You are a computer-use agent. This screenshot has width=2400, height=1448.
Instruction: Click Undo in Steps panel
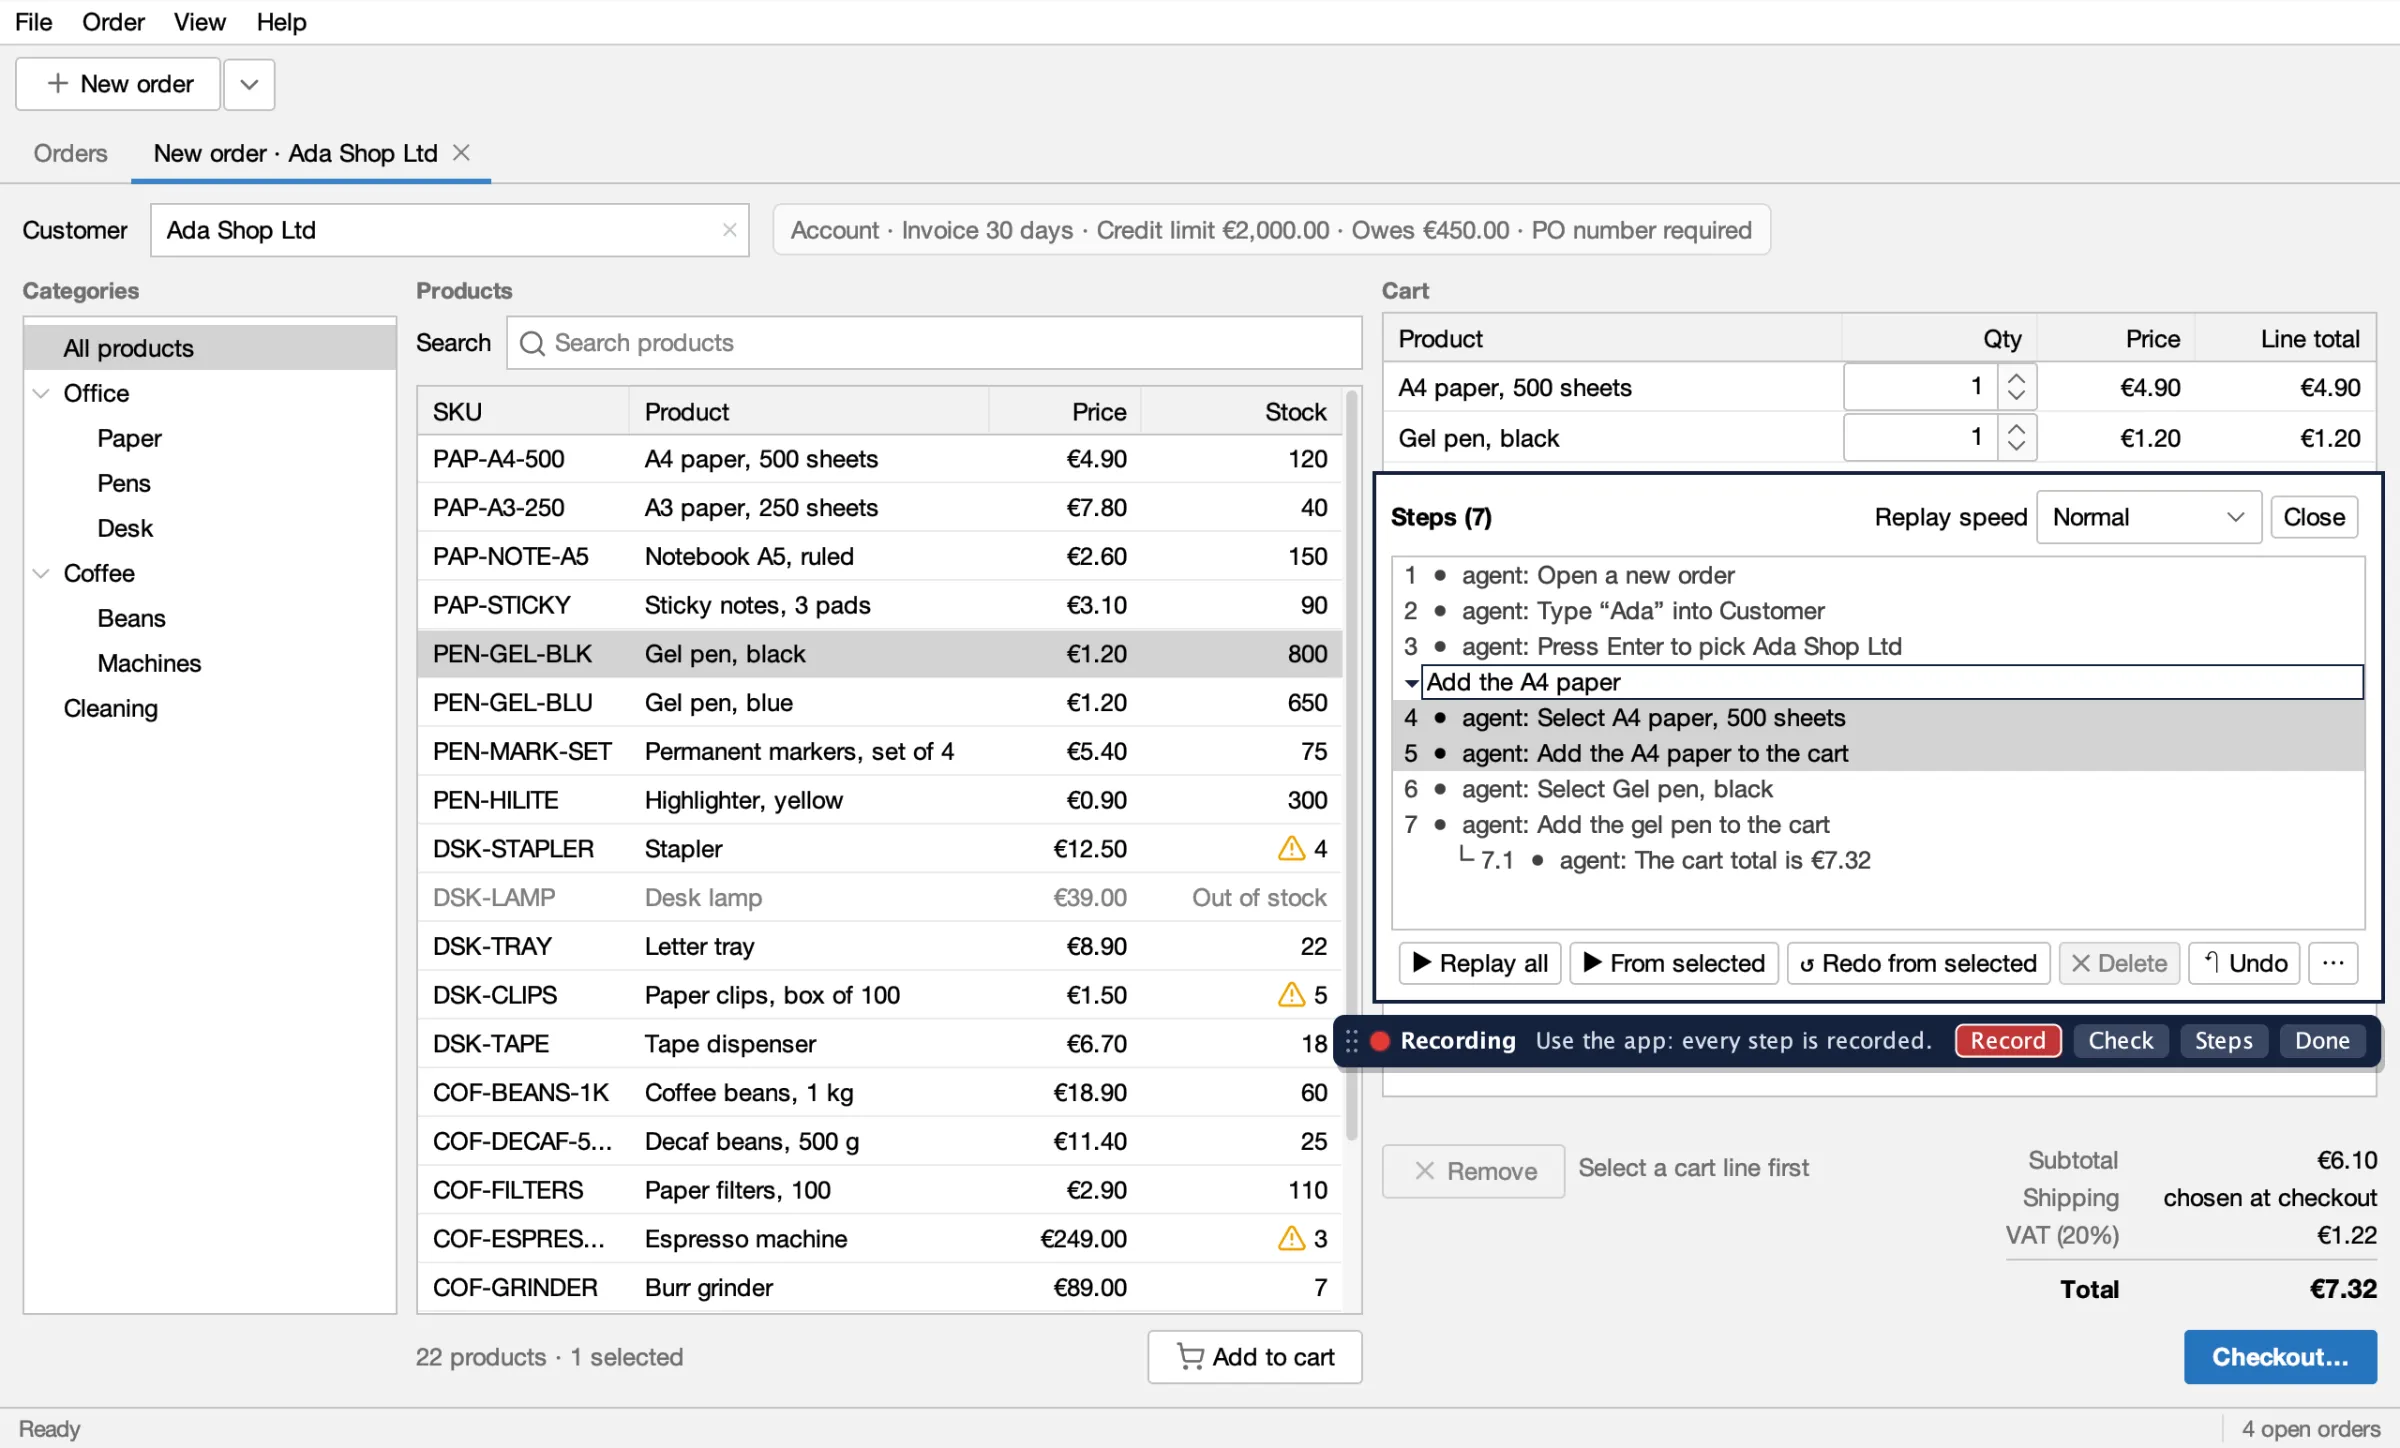tap(2244, 963)
